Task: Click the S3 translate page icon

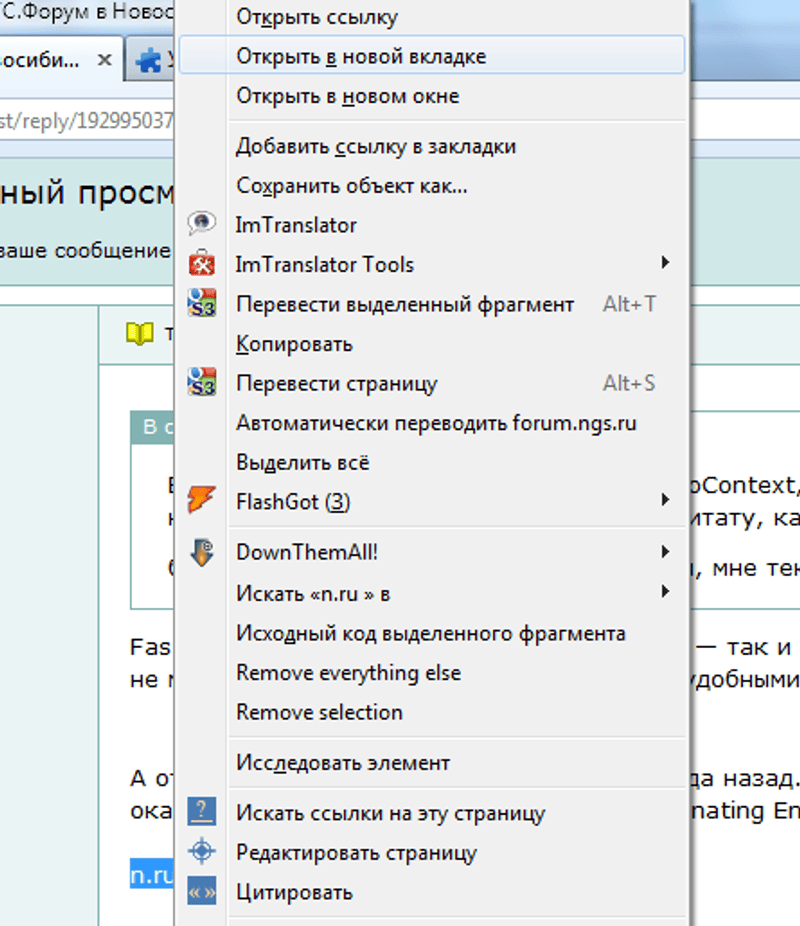Action: tap(202, 383)
